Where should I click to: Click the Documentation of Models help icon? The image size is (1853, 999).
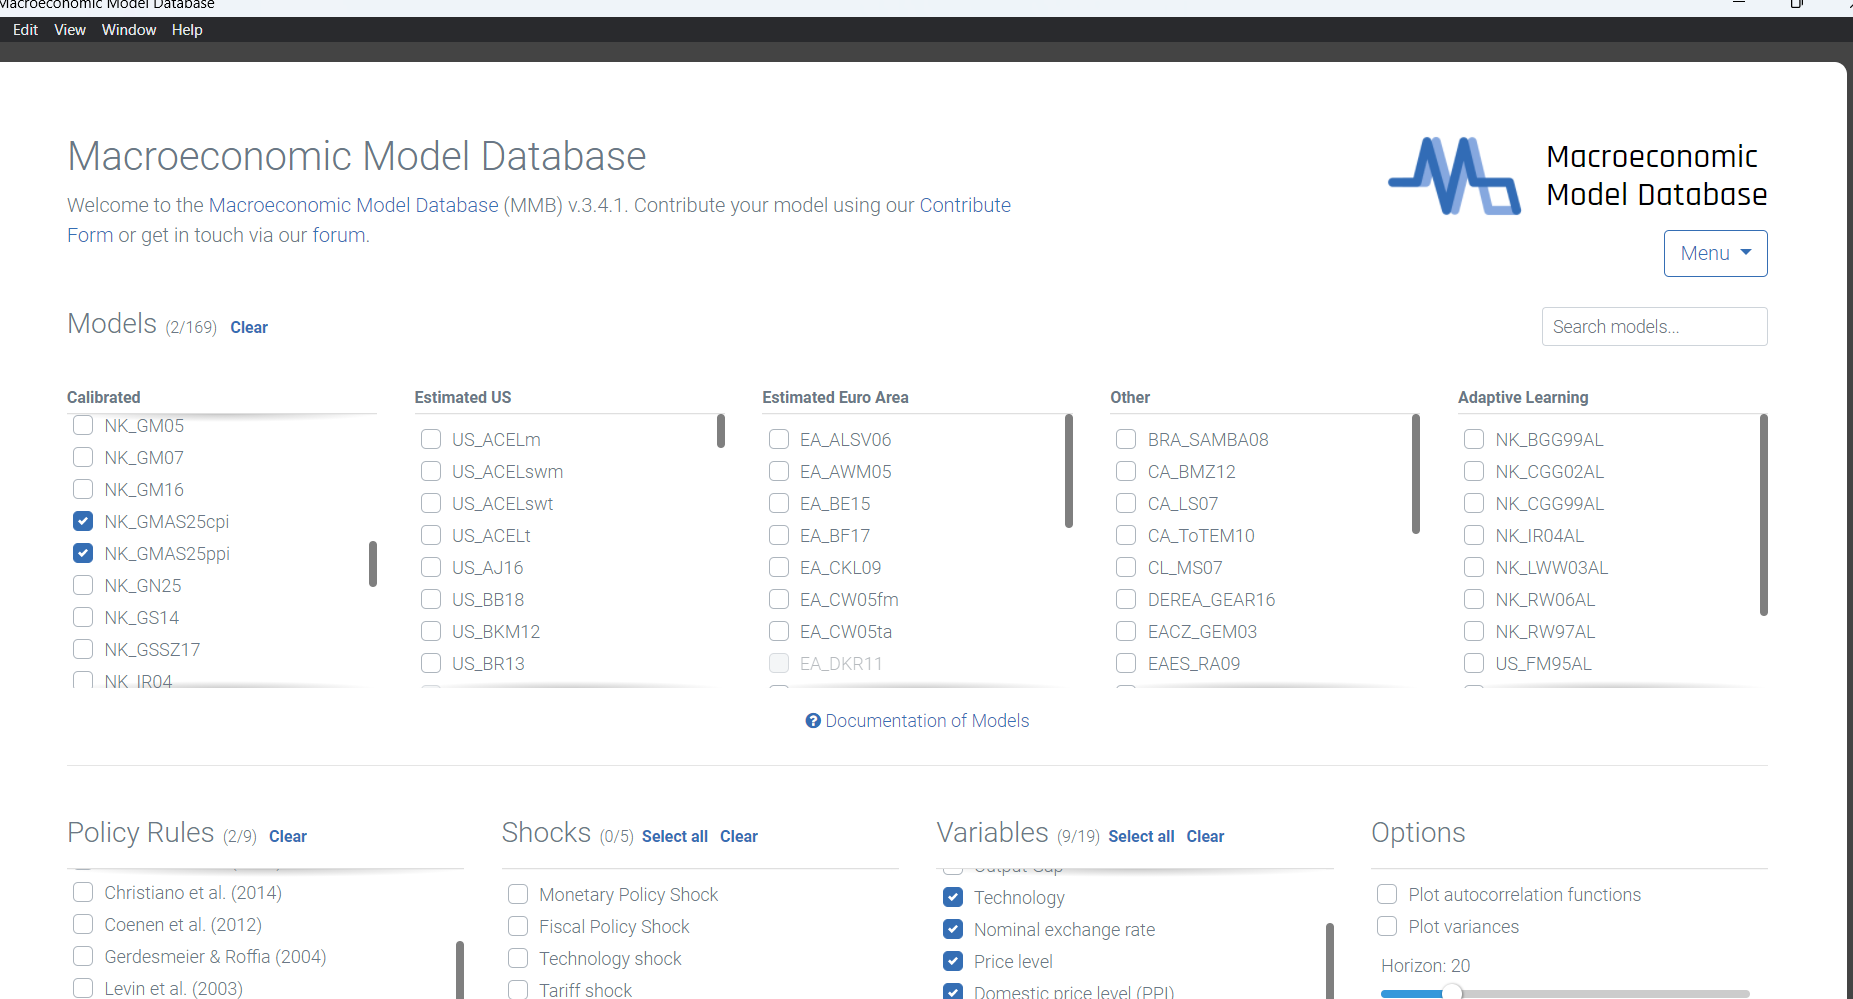pos(813,721)
